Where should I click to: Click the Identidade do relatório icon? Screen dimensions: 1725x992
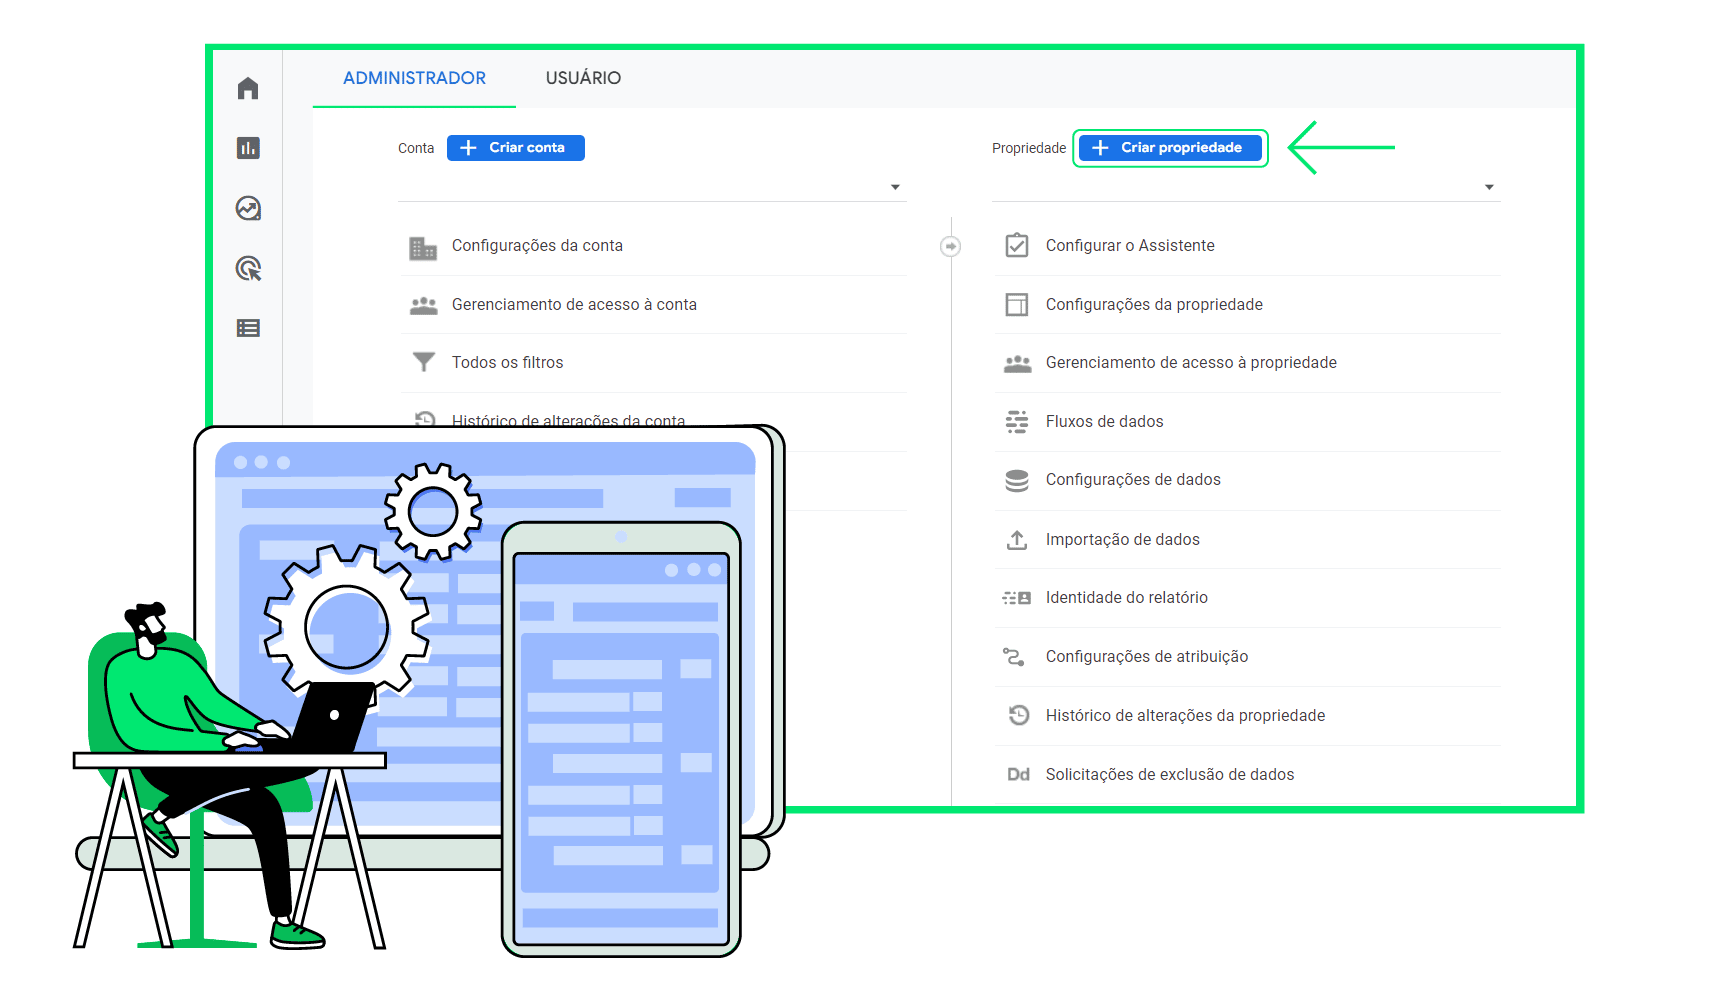click(1017, 598)
